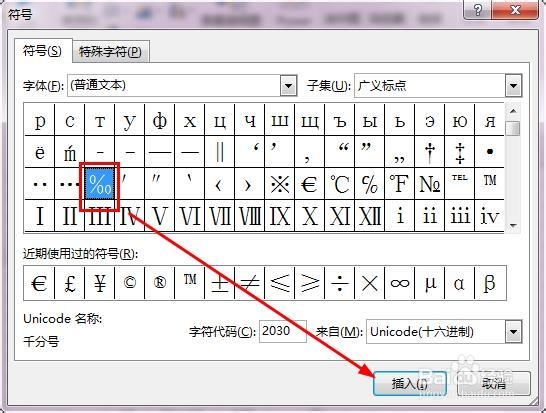Click the reference mark ※ symbol
The image size is (546, 413).
[280, 184]
